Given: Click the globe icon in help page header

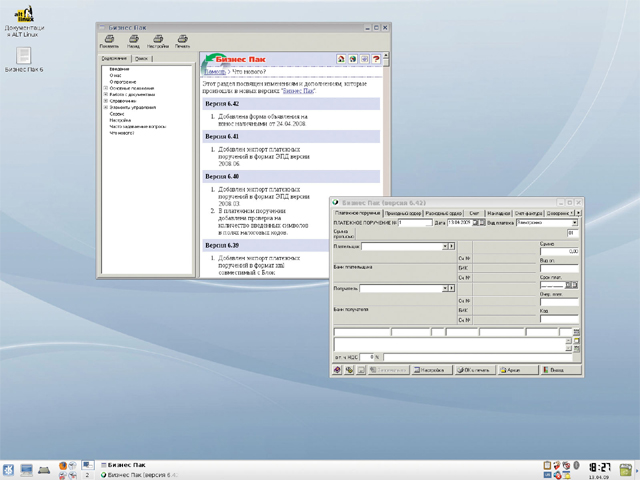Looking at the screenshot, I should point(353,59).
